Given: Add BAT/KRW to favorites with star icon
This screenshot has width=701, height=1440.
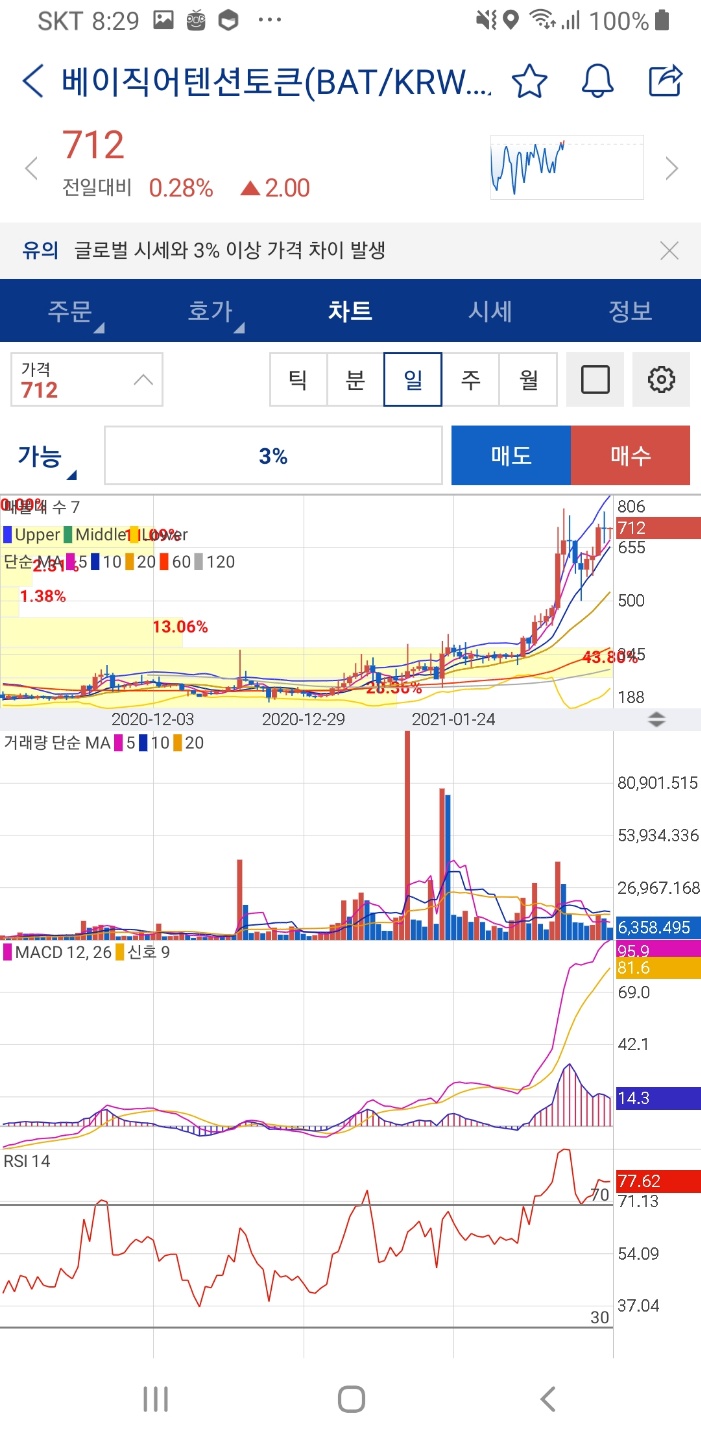Looking at the screenshot, I should (x=530, y=81).
